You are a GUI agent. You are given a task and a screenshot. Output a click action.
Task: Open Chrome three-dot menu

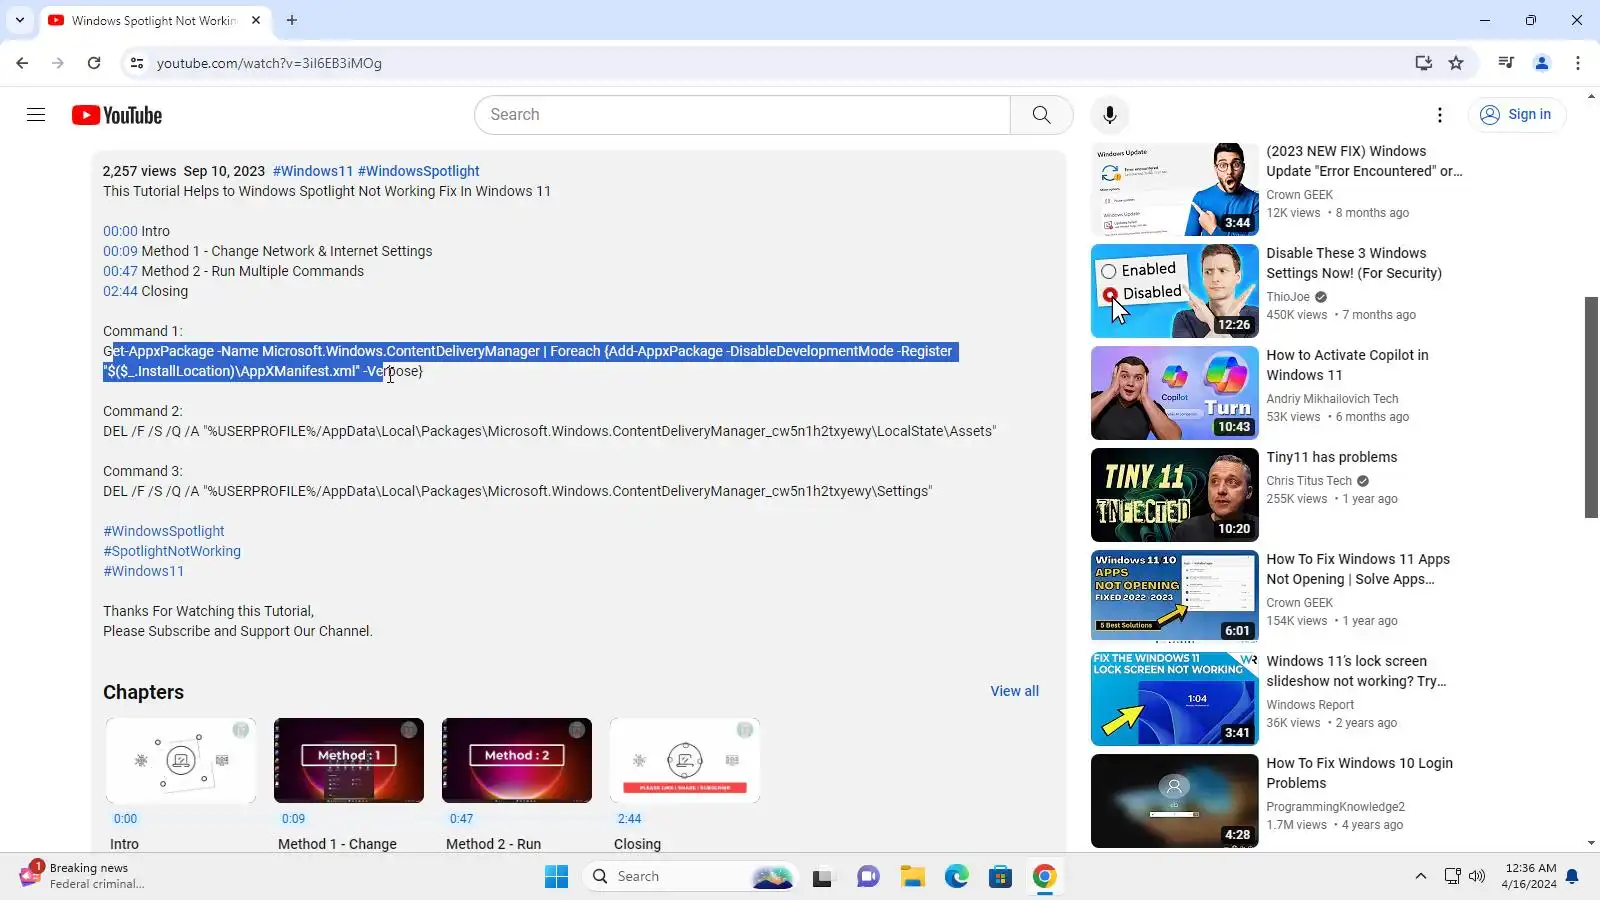[x=1578, y=63]
